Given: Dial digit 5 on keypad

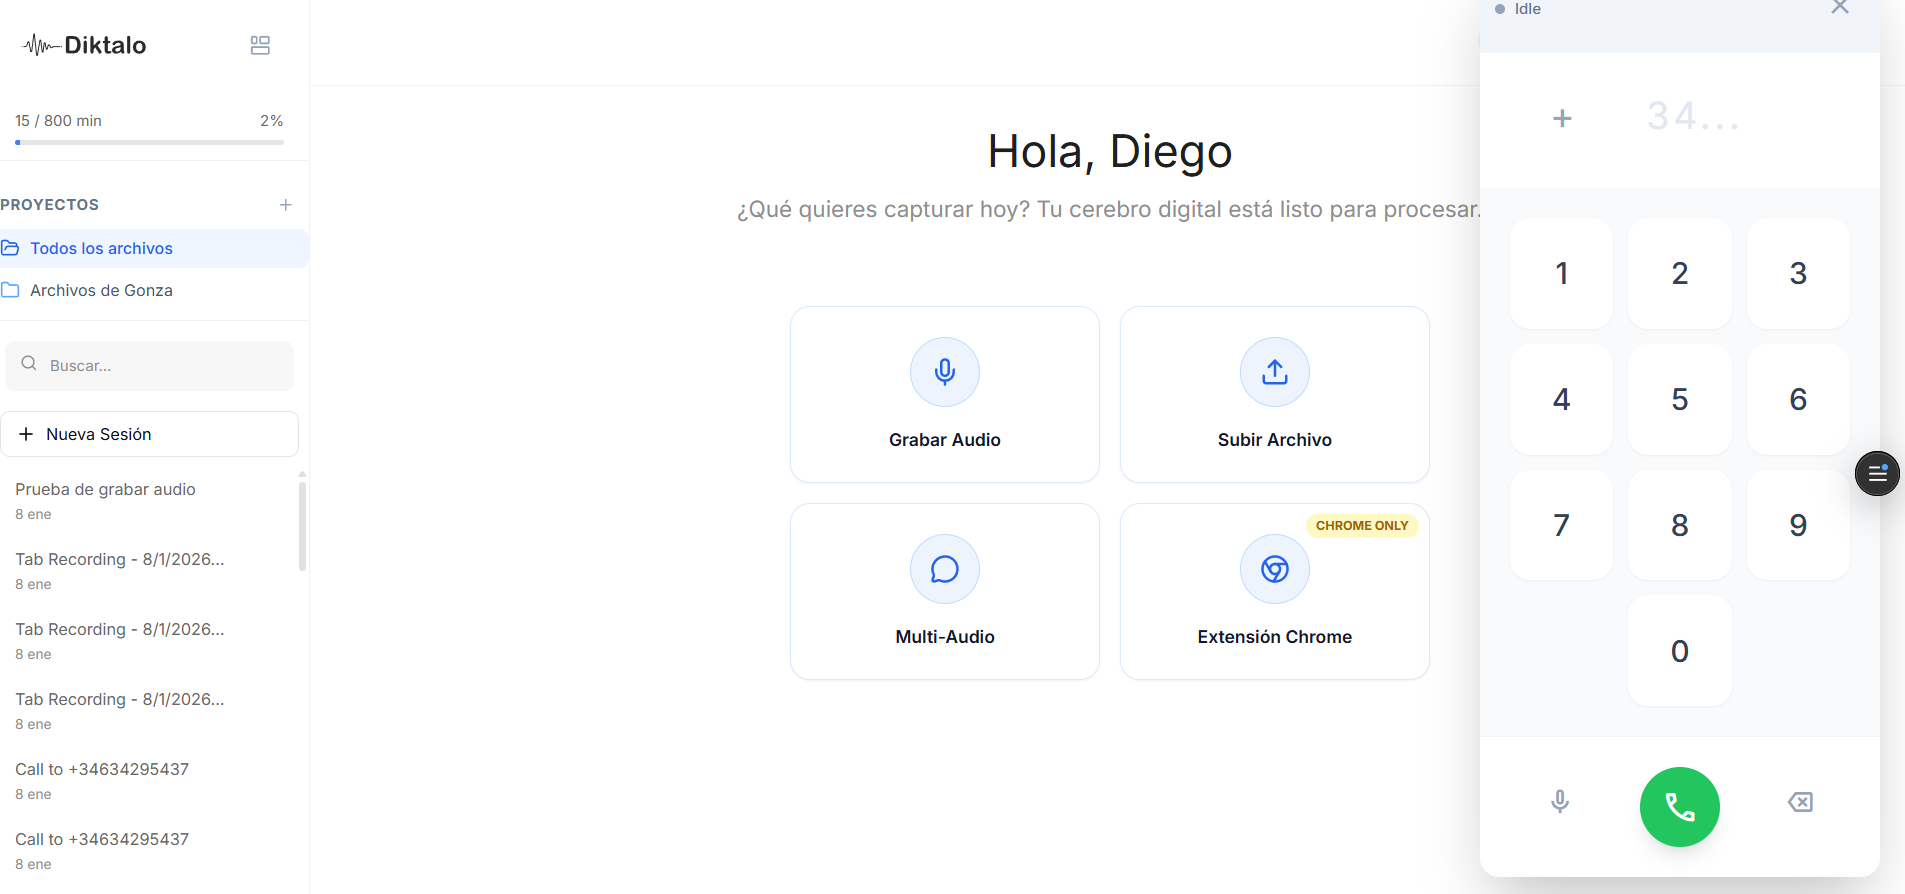Looking at the screenshot, I should pos(1680,399).
